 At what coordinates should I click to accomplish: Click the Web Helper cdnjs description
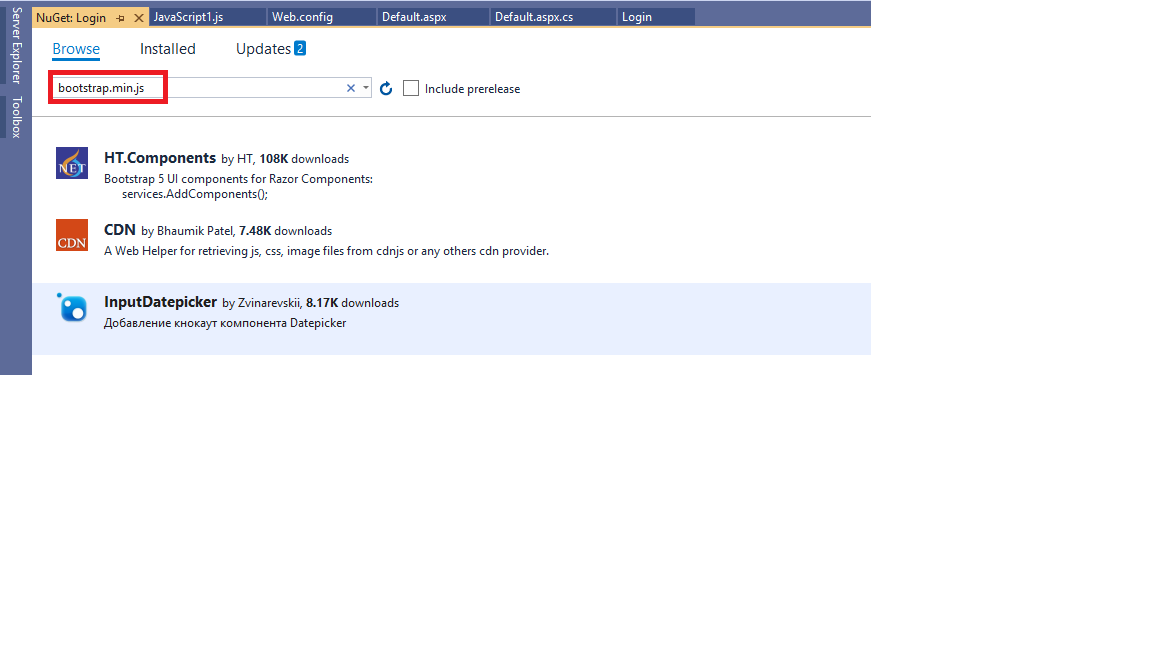coord(326,251)
